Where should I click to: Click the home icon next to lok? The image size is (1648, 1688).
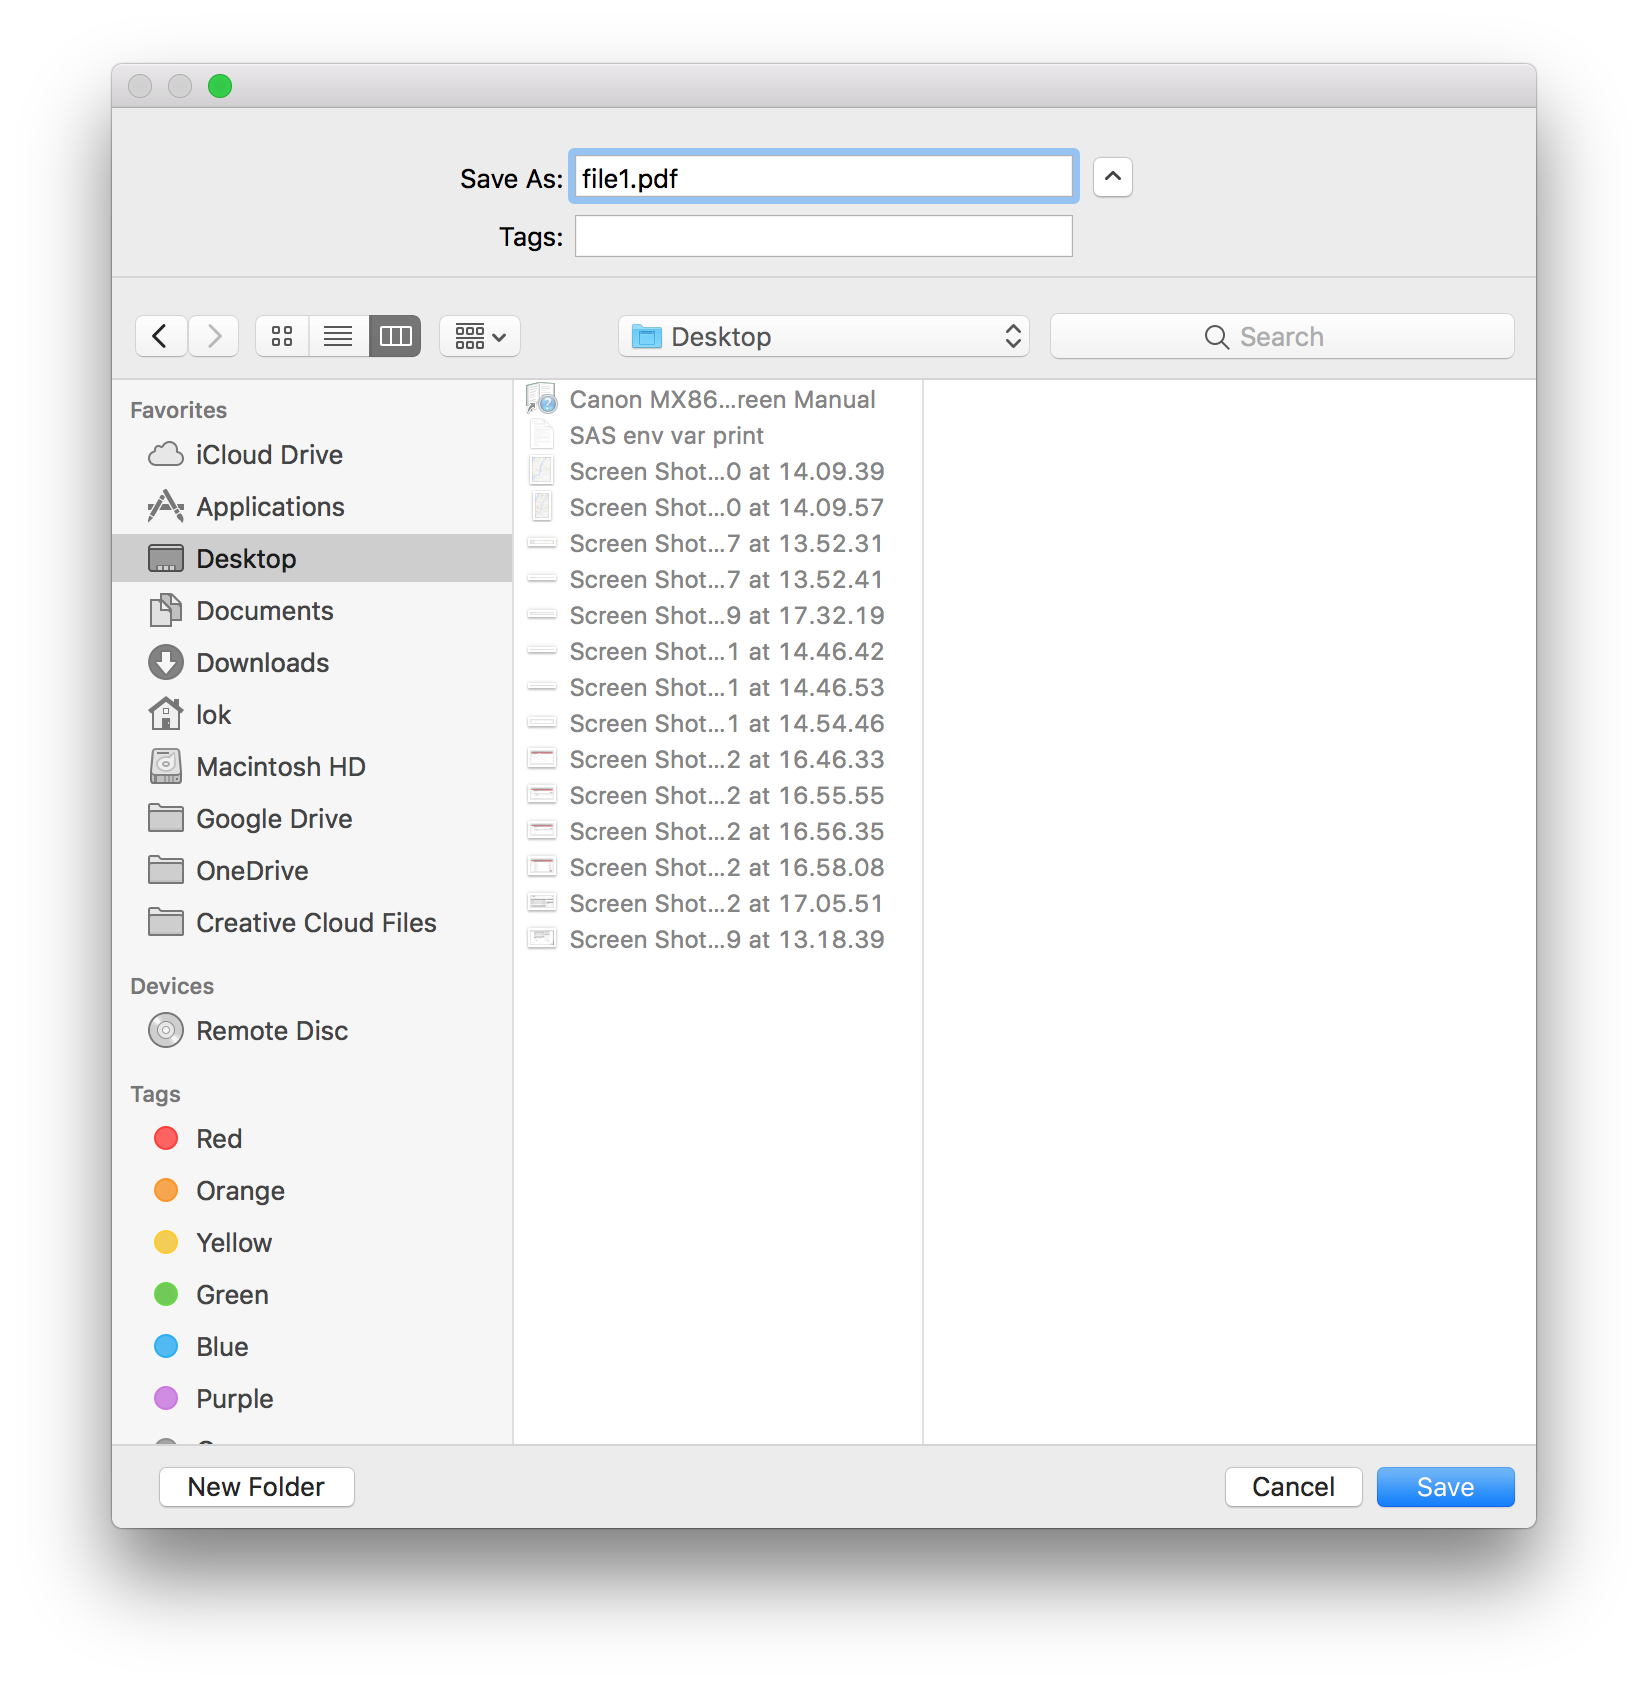[166, 714]
